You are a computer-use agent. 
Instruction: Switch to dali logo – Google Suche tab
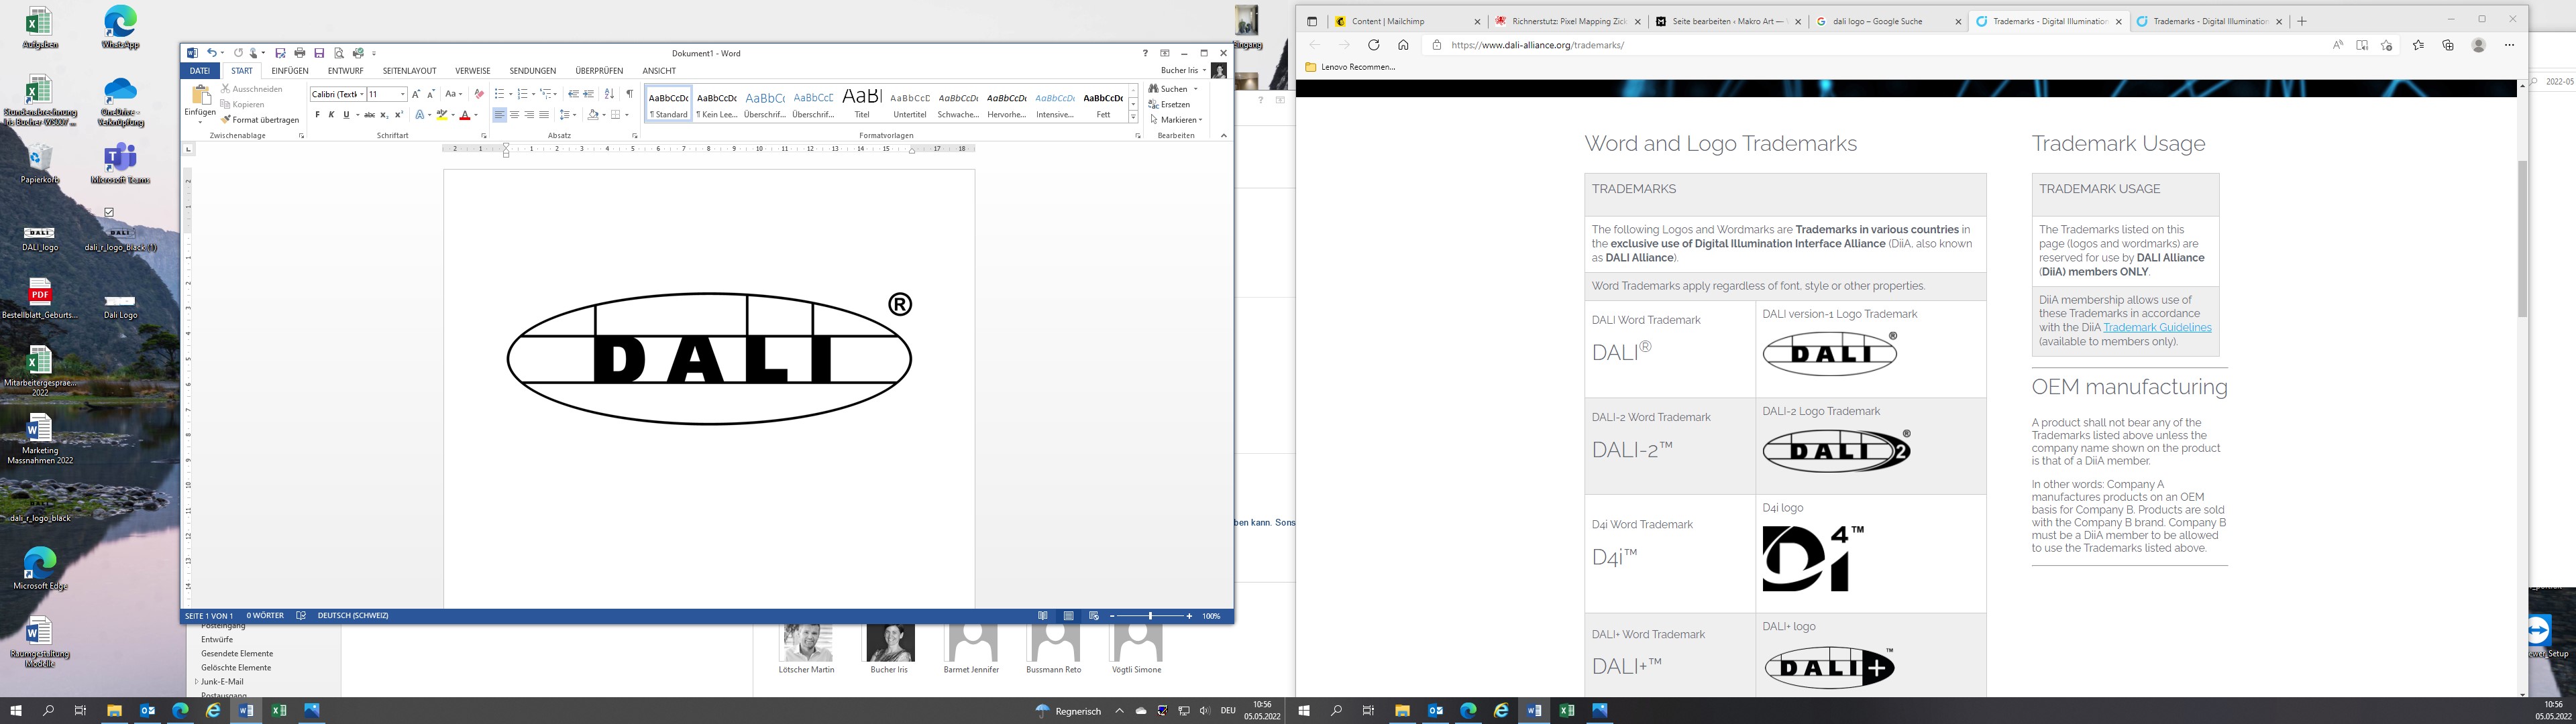1887,21
